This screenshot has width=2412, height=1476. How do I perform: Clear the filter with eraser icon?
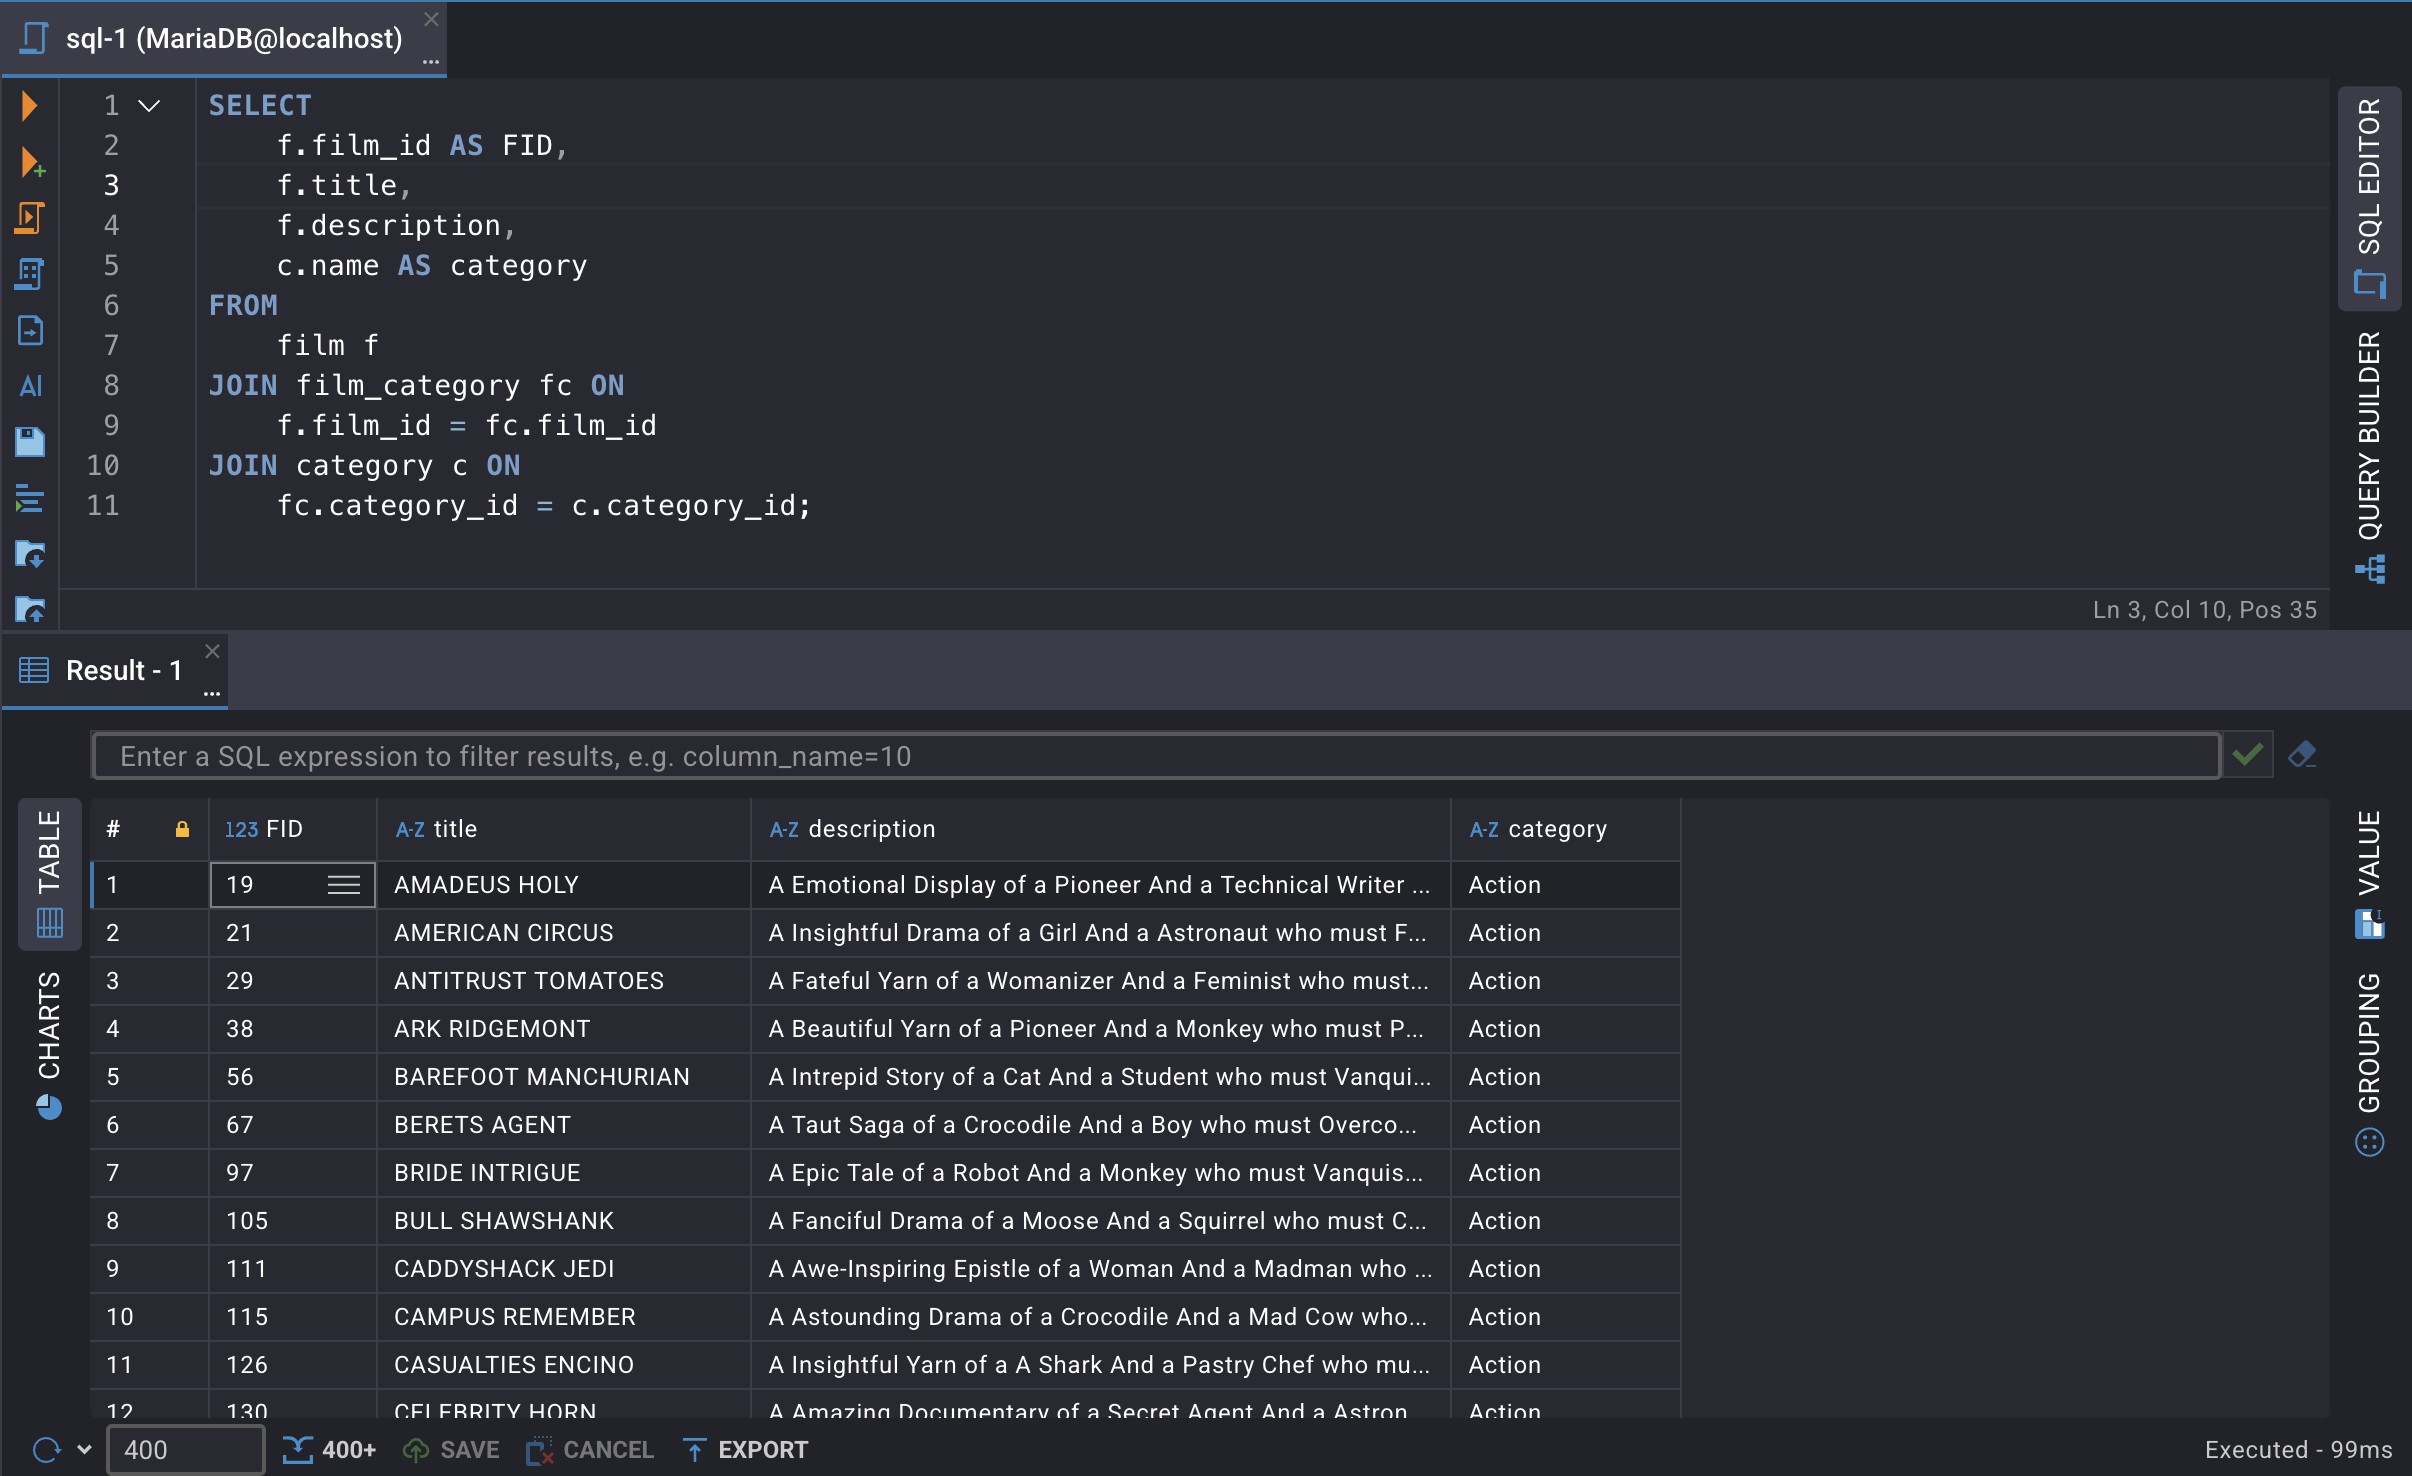(2302, 755)
